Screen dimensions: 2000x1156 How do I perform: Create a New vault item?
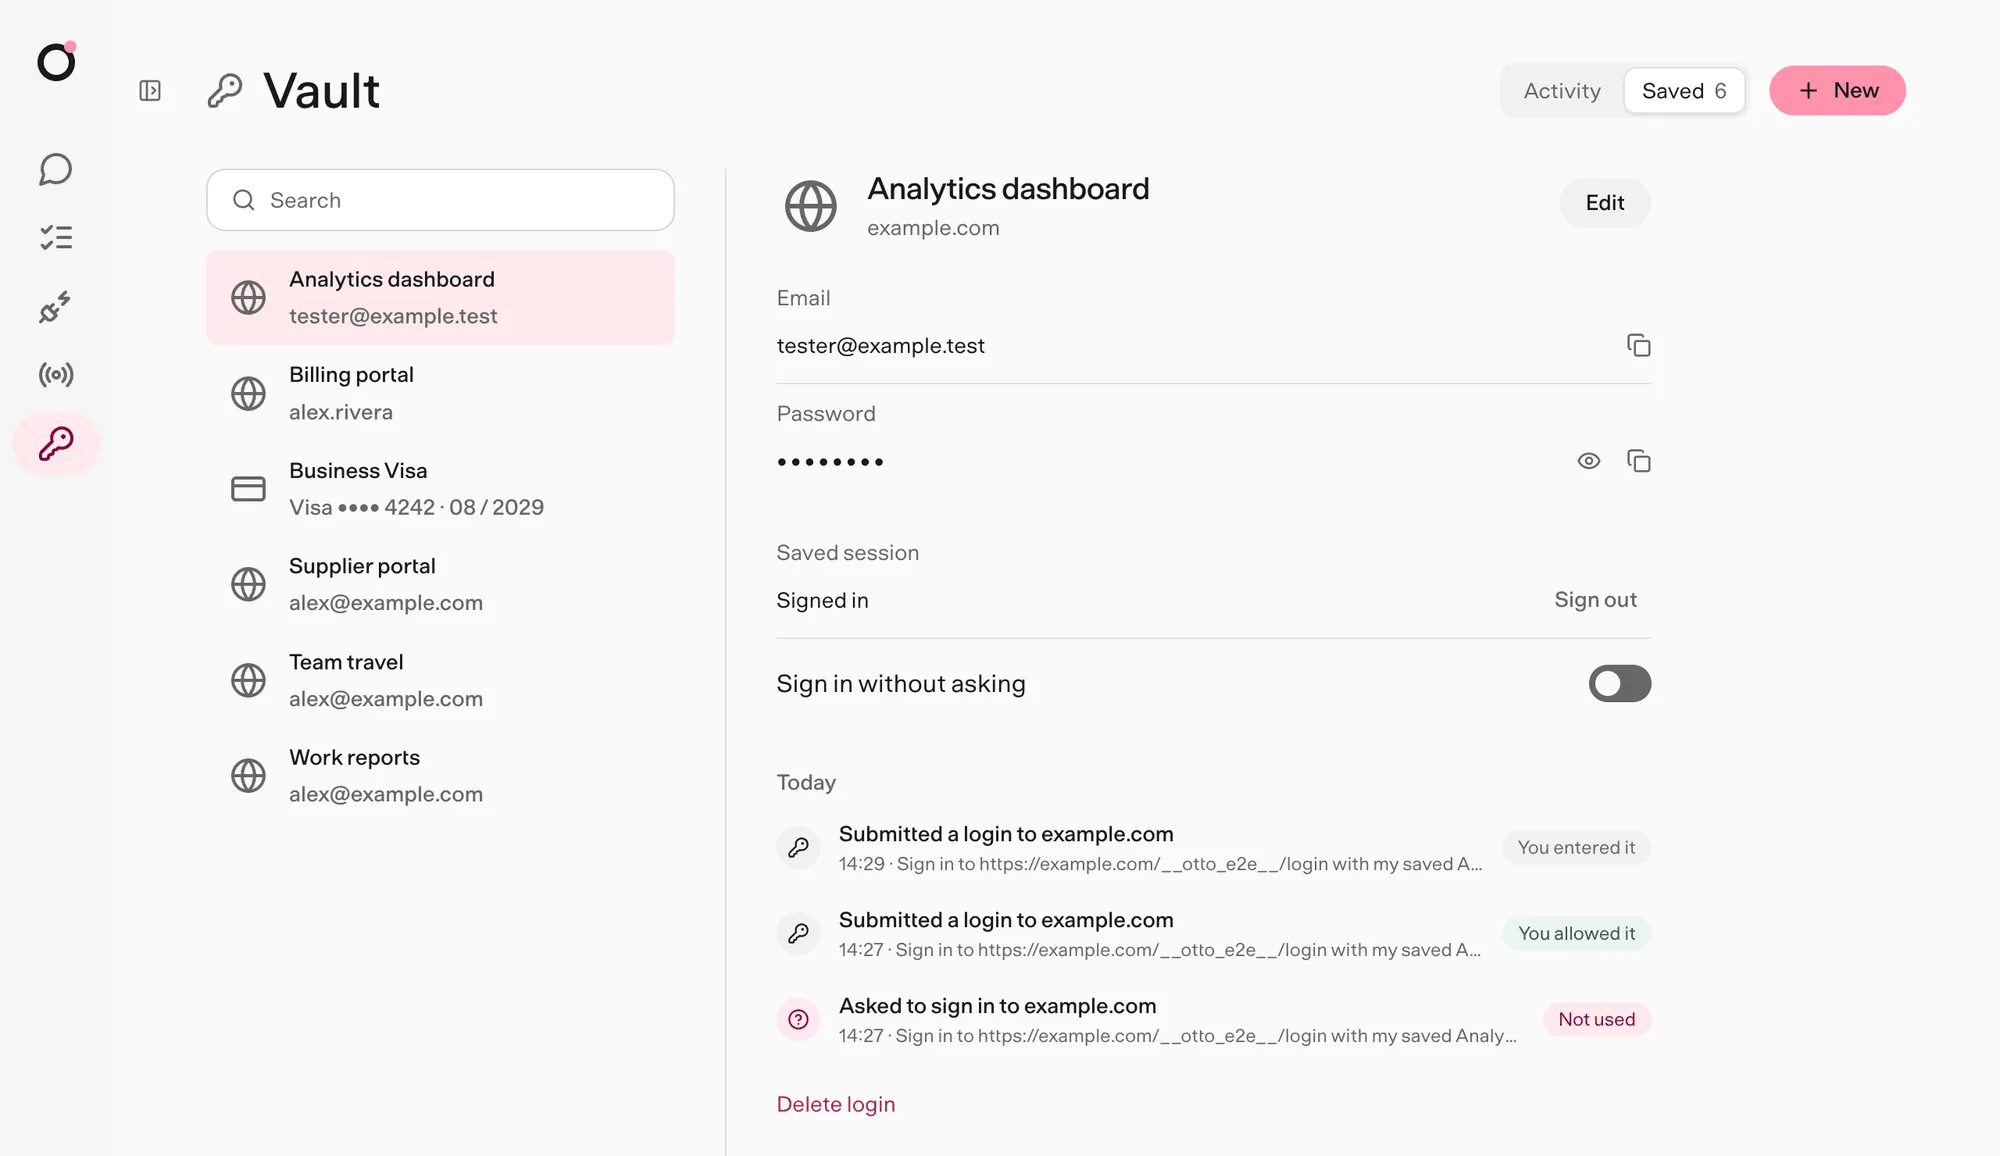(x=1837, y=91)
